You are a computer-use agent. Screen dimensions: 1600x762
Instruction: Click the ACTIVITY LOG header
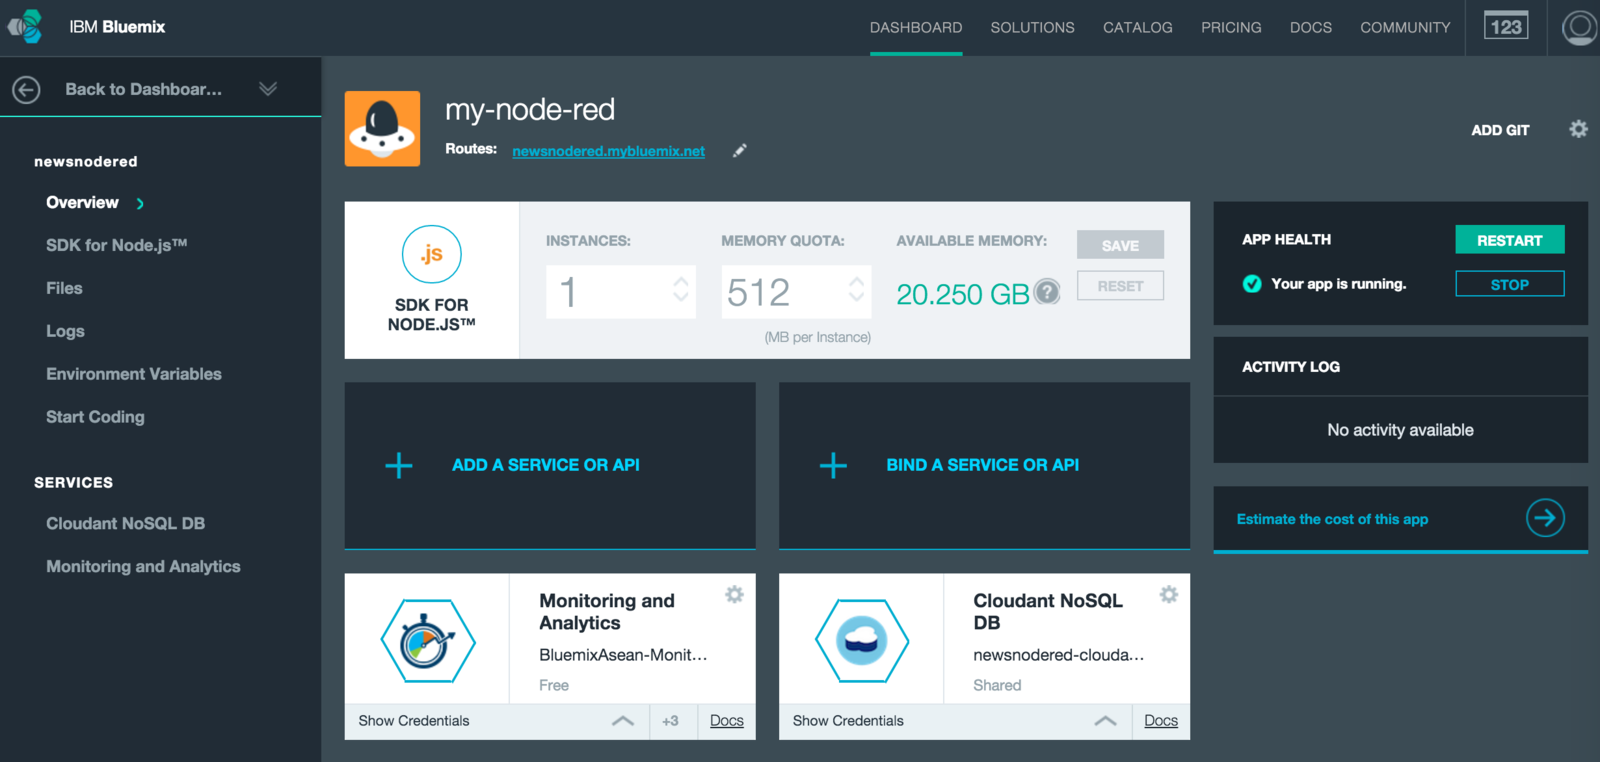coord(1291,367)
